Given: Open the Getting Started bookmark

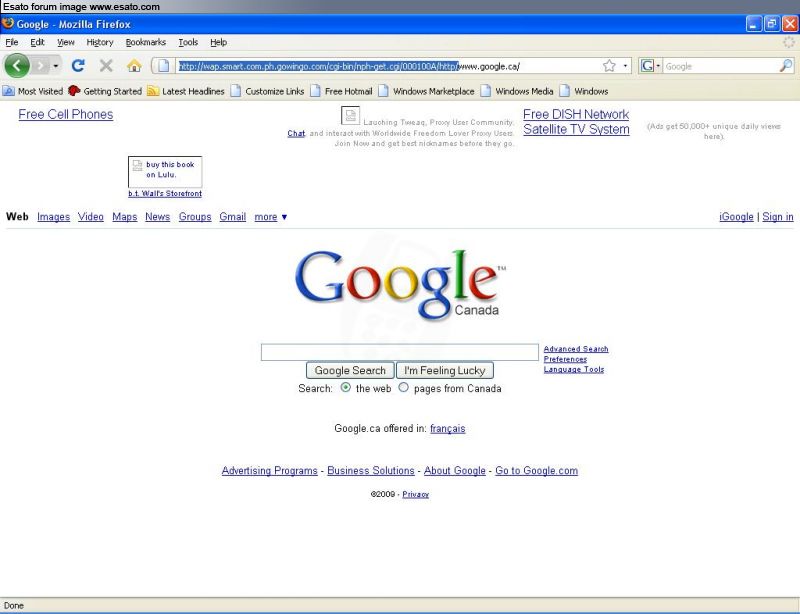Looking at the screenshot, I should (x=105, y=91).
